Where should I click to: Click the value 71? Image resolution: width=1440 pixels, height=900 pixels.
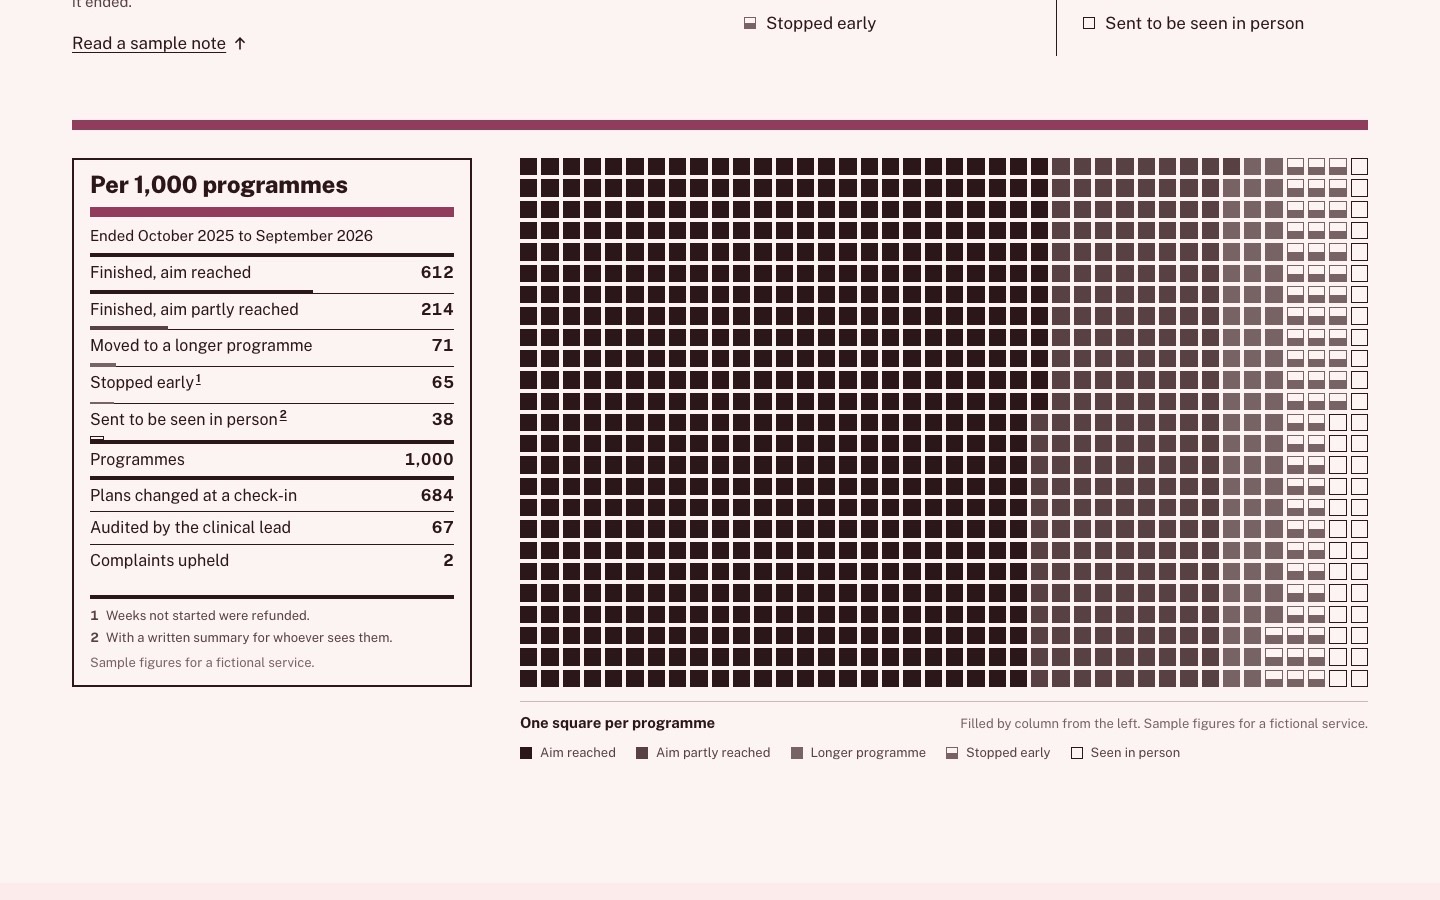pyautogui.click(x=443, y=346)
